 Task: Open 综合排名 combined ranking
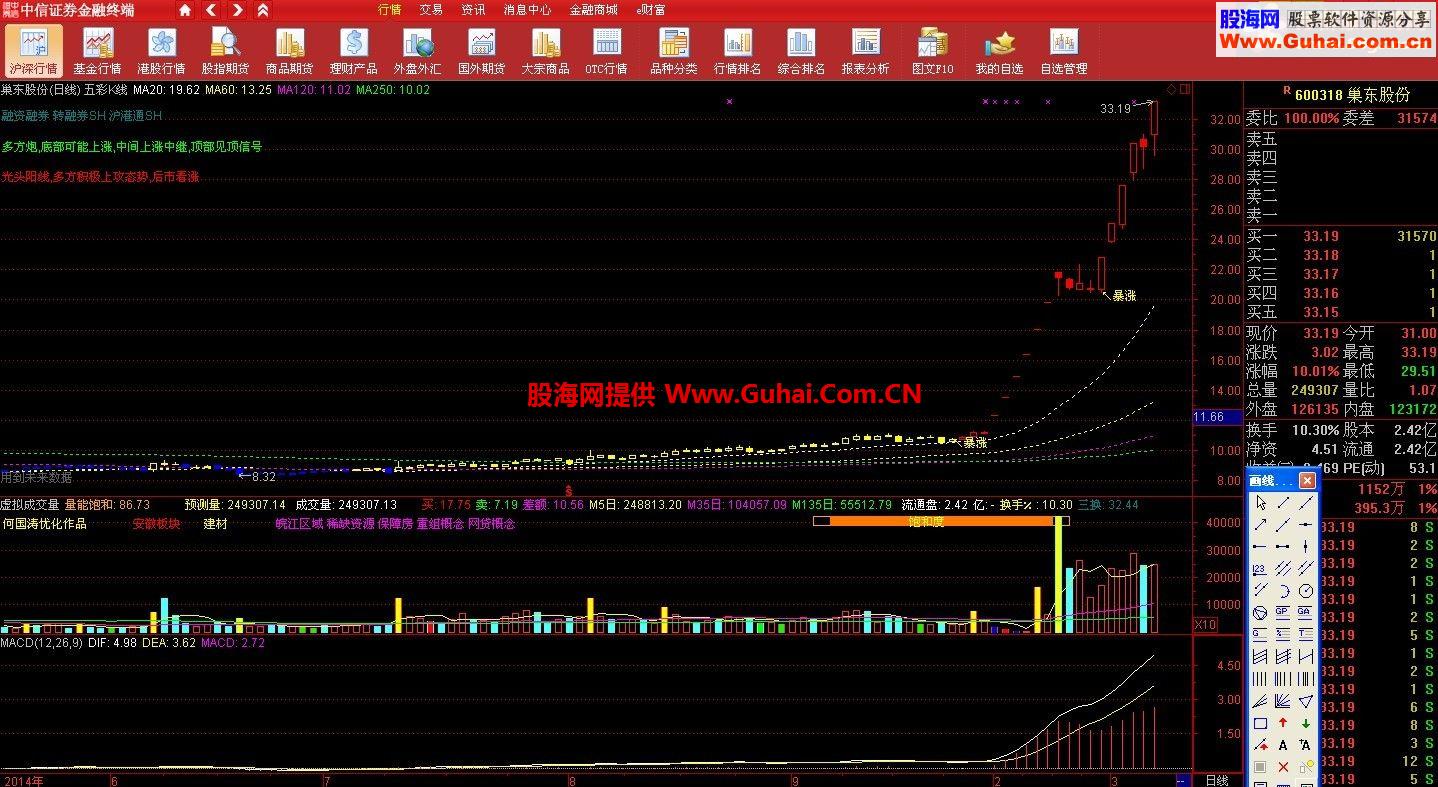click(x=801, y=51)
